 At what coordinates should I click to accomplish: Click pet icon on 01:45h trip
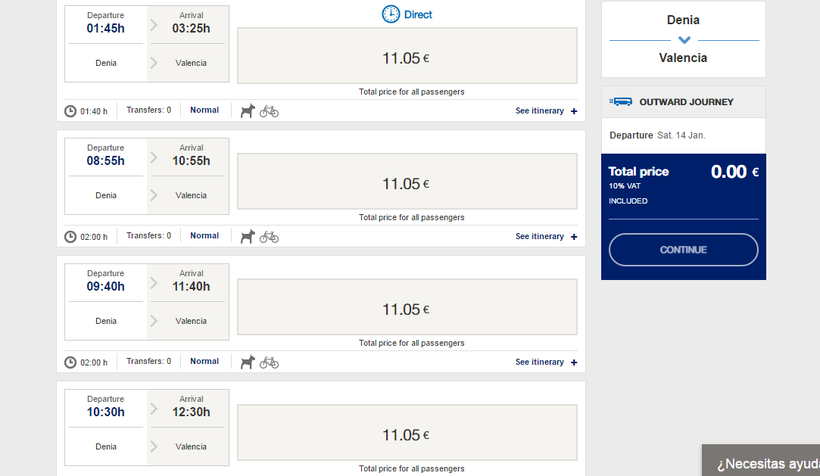(x=247, y=111)
